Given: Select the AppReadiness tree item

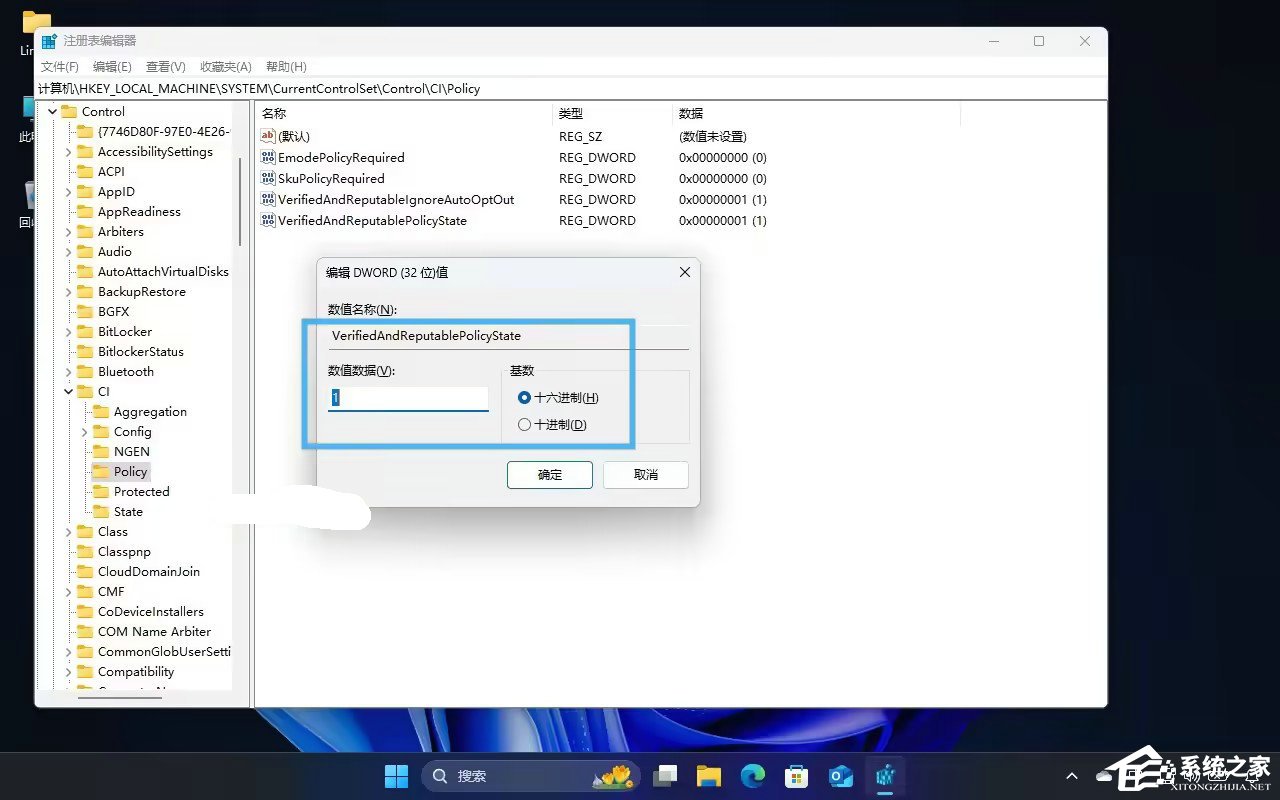Looking at the screenshot, I should [x=139, y=211].
